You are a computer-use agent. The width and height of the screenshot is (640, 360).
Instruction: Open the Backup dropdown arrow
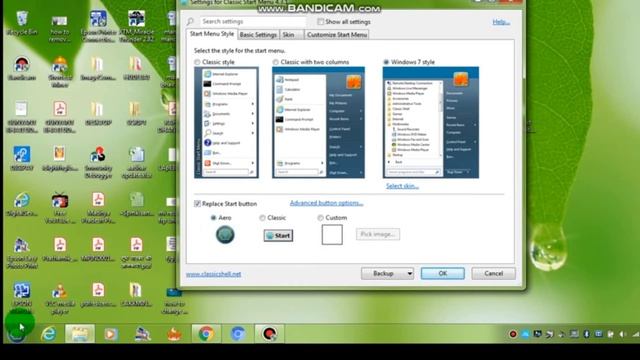pos(409,273)
